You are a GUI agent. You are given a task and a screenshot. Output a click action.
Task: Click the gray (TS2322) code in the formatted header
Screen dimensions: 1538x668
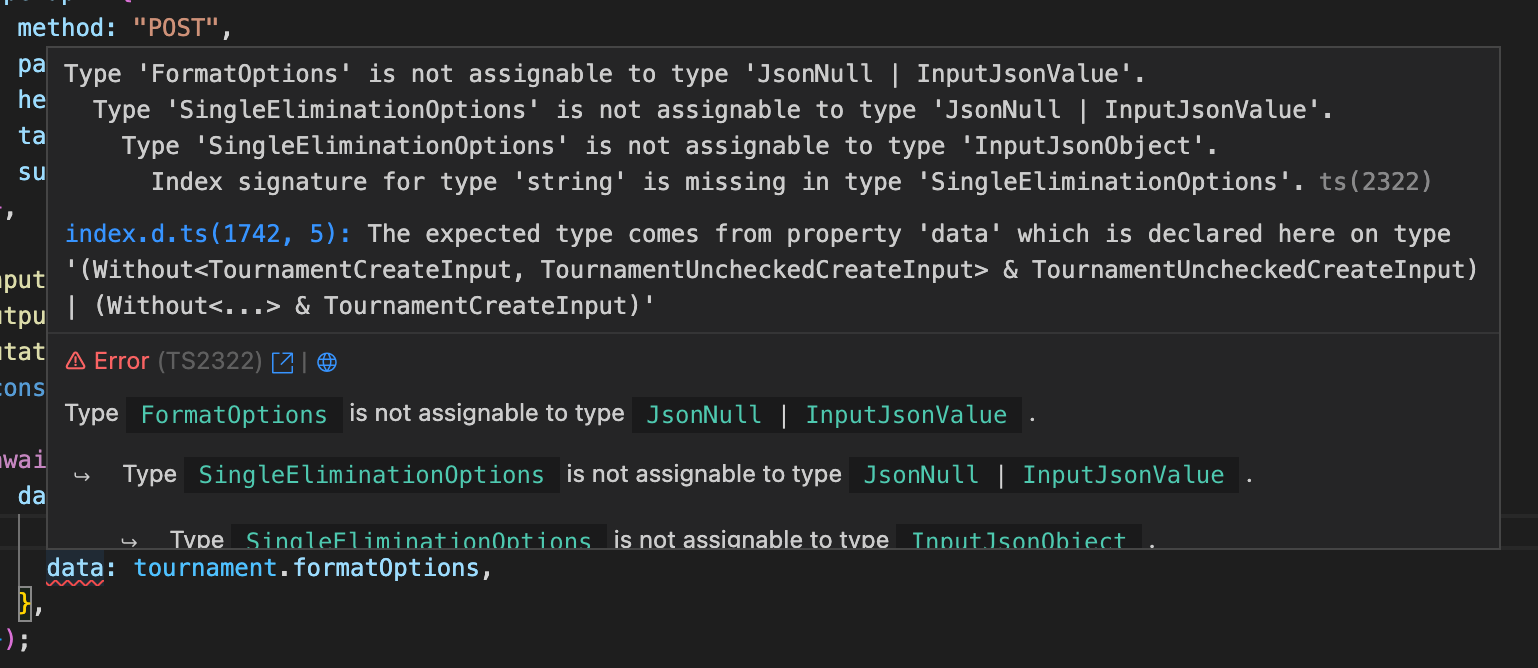coord(210,361)
